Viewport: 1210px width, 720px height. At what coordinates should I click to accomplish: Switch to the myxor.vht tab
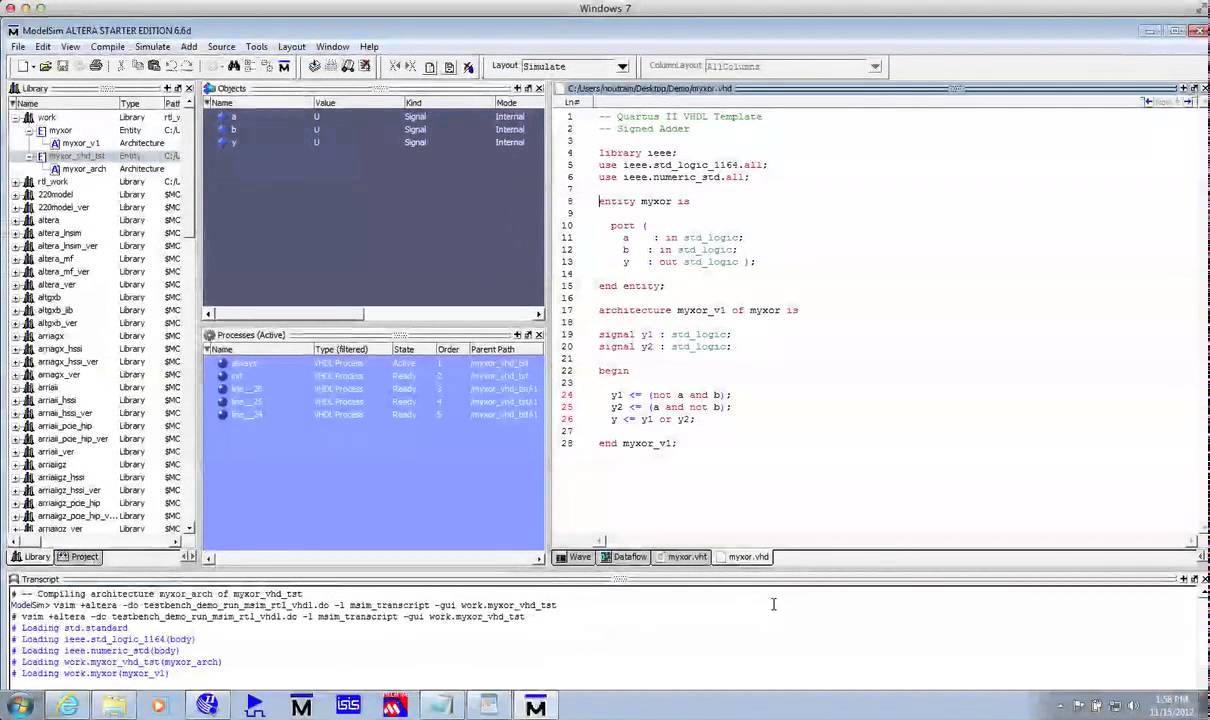(x=683, y=557)
